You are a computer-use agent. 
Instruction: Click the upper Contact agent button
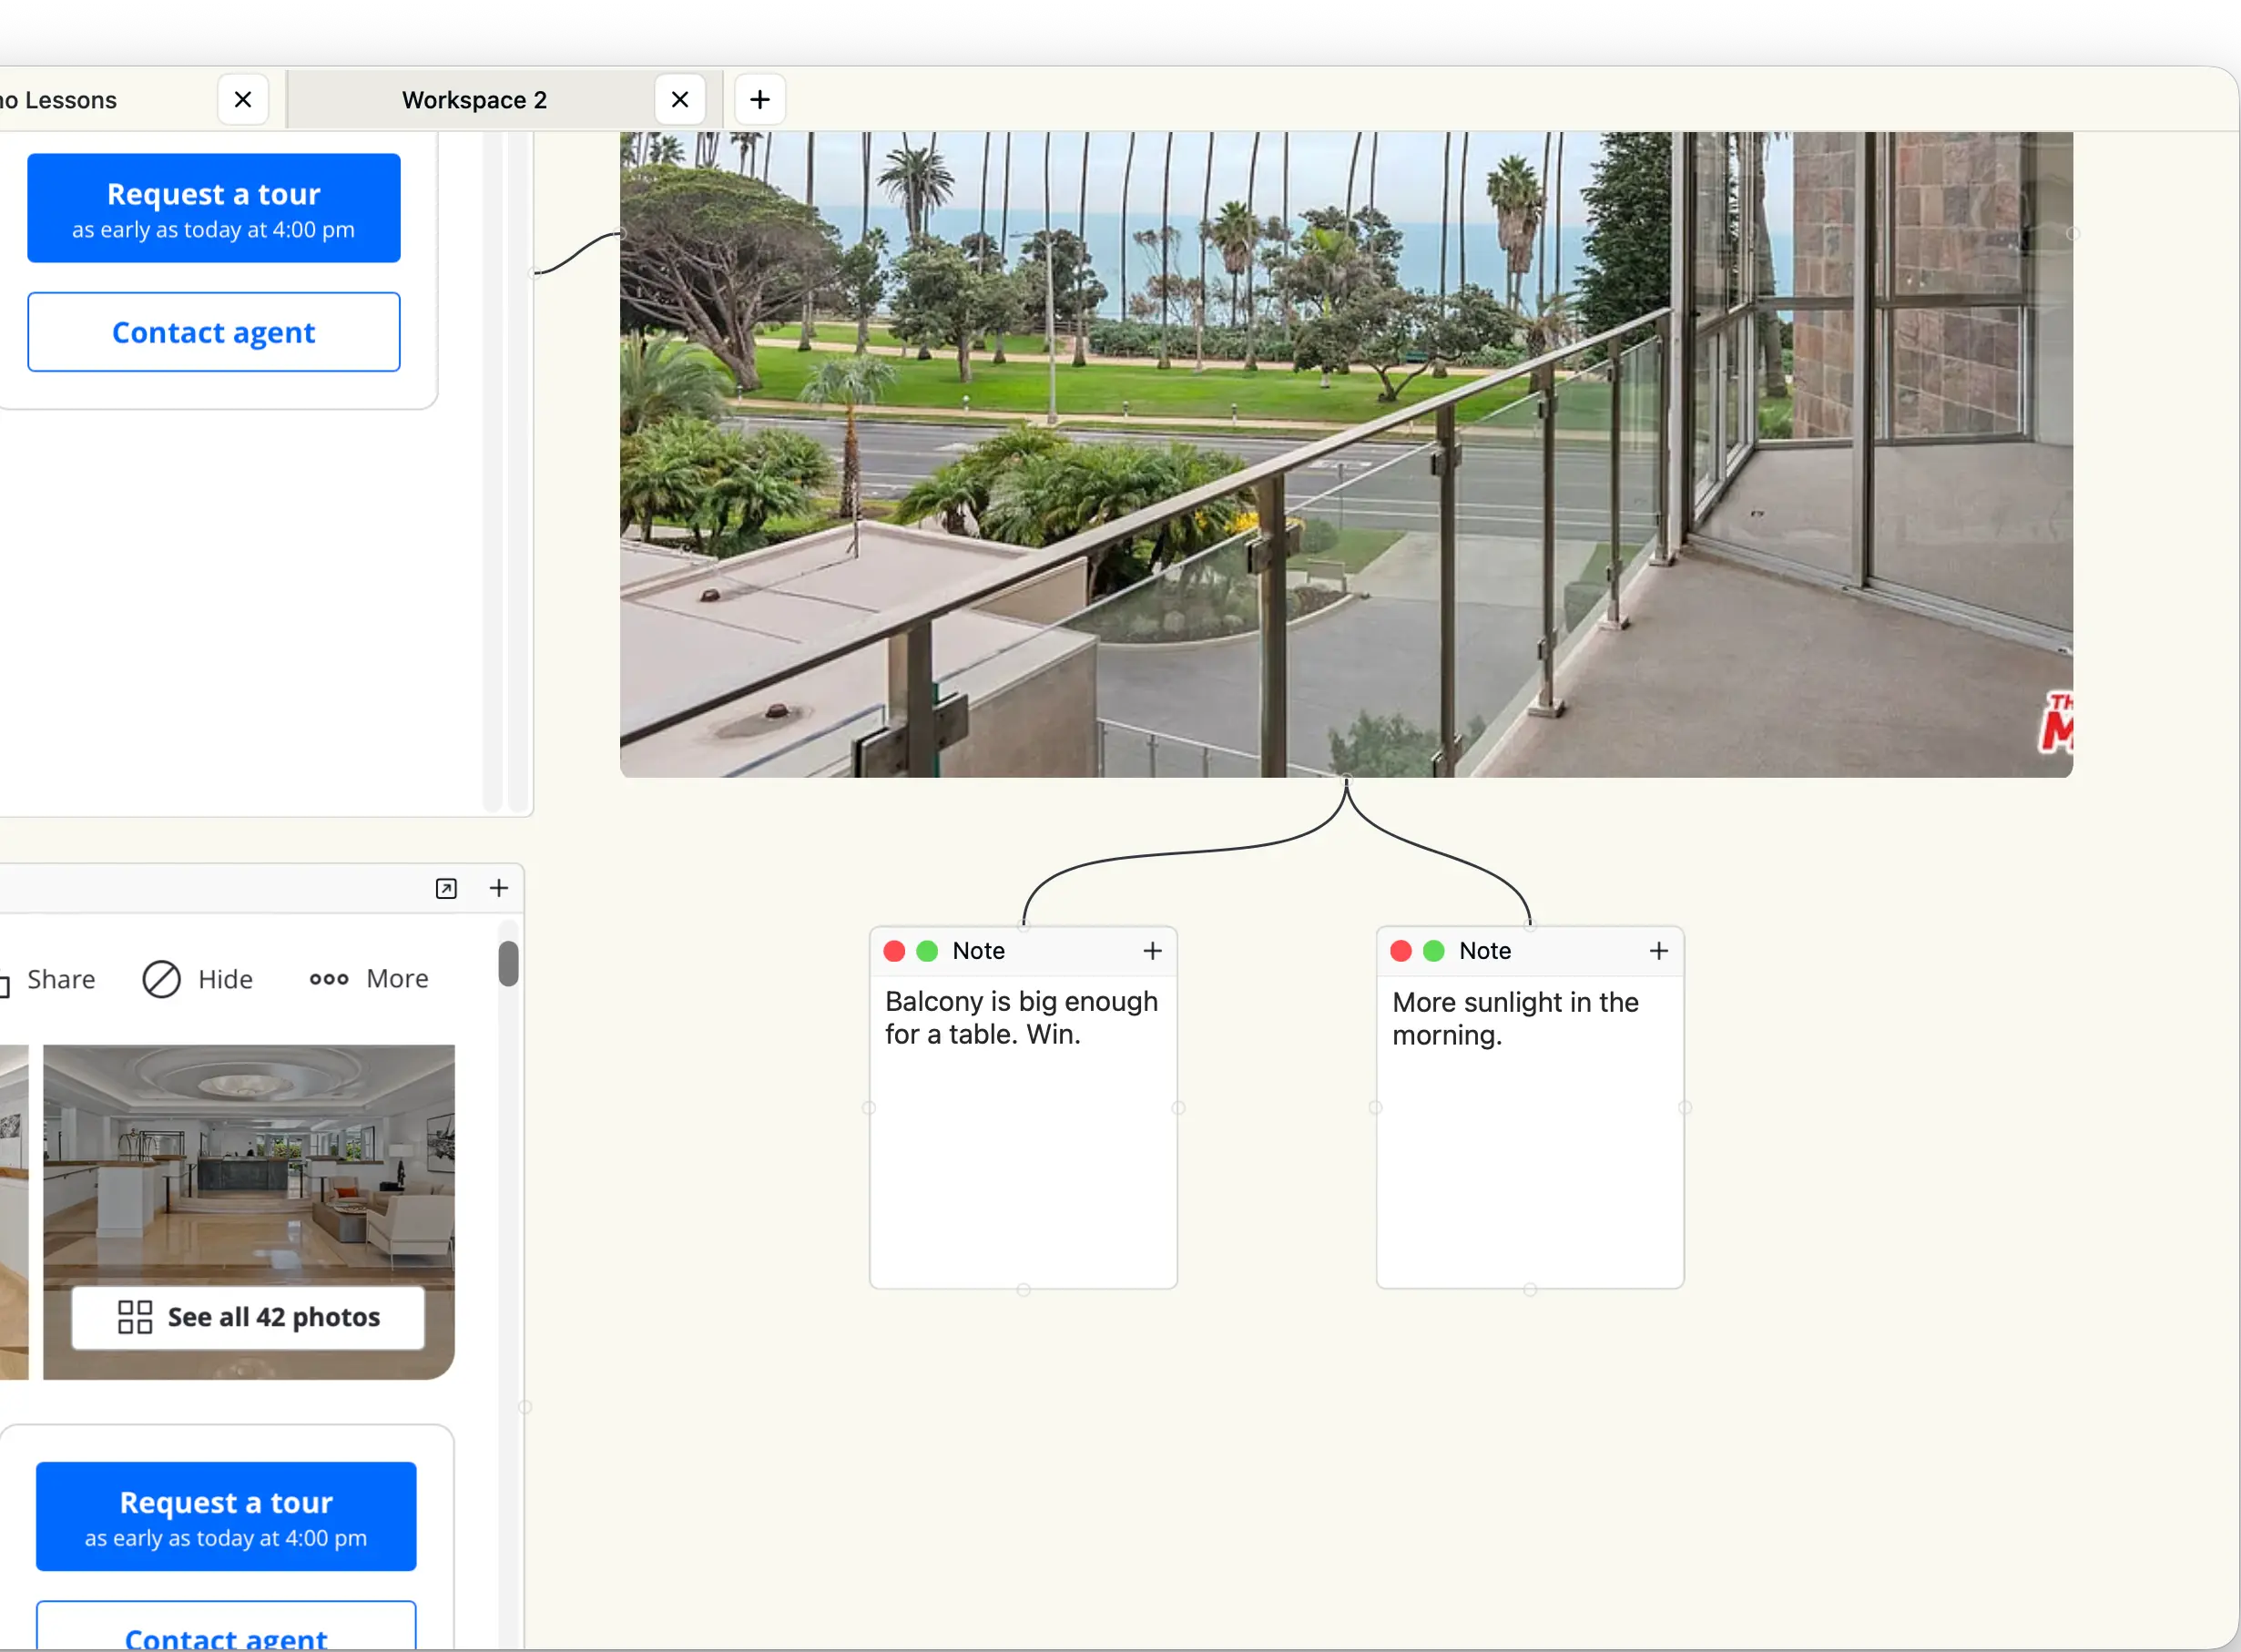pyautogui.click(x=214, y=332)
